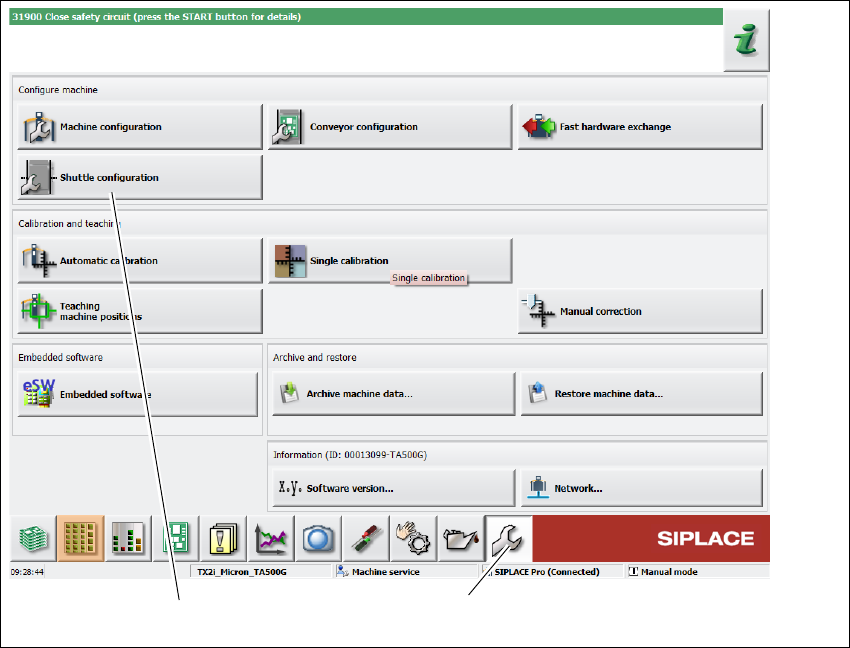Open Machine configuration
This screenshot has height=648, width=850.
pos(140,127)
